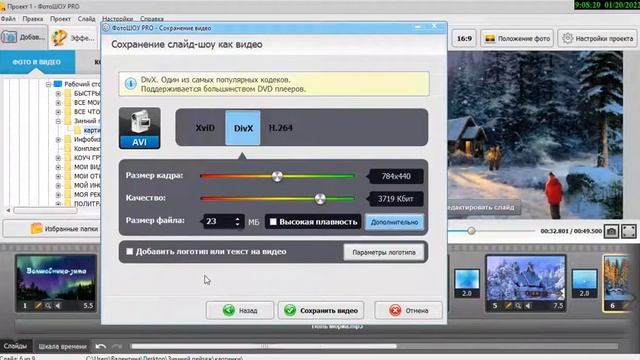640x360 pixels.
Task: Click the sound icon on slide 5
Action: click(528, 306)
